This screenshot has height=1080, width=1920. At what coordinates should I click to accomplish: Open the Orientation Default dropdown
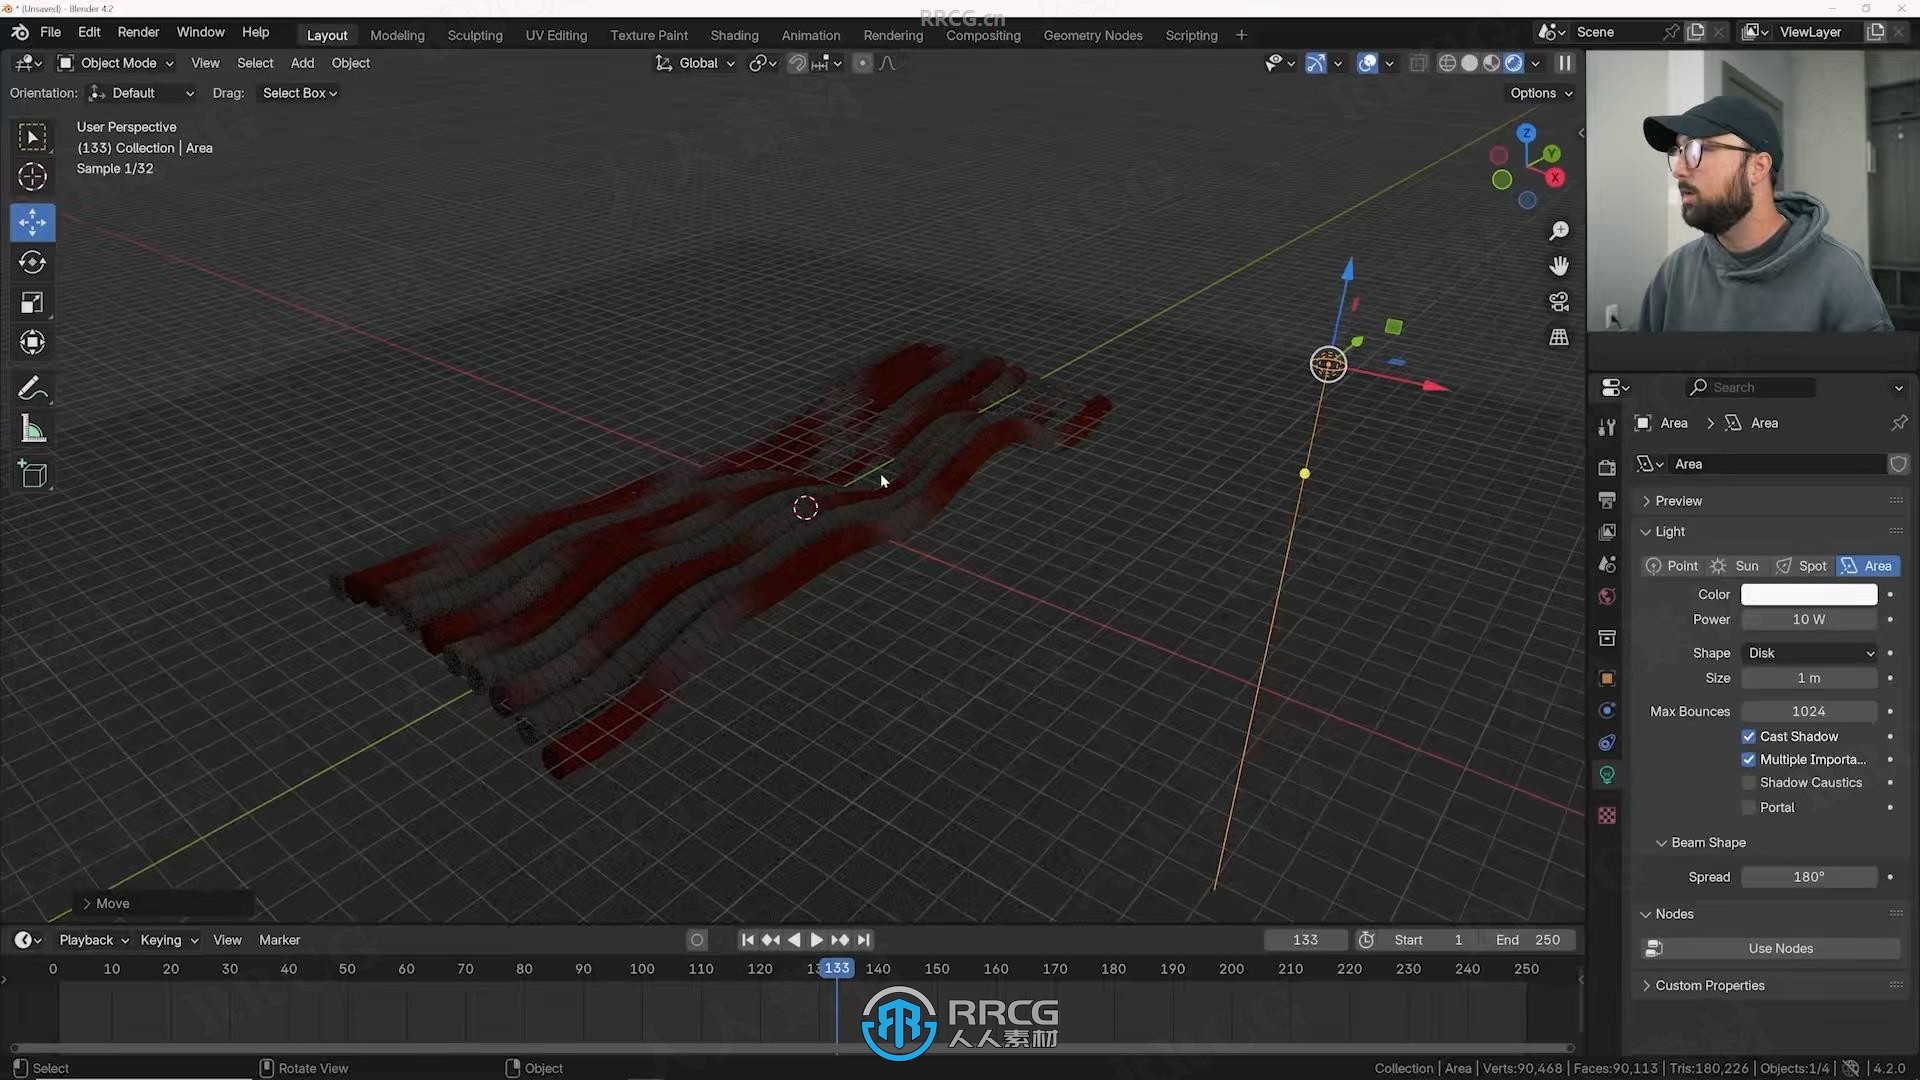coord(141,93)
